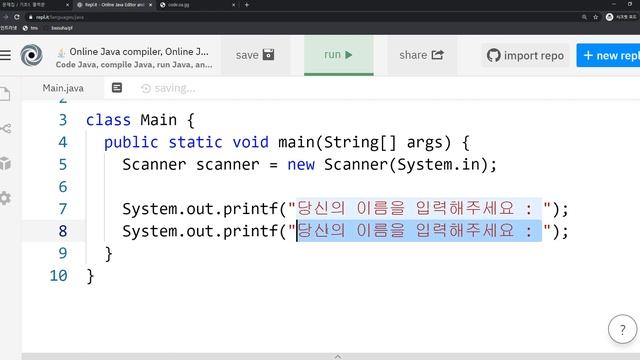Click the Java language icon beside the title
640x360 pixels.
61,53
